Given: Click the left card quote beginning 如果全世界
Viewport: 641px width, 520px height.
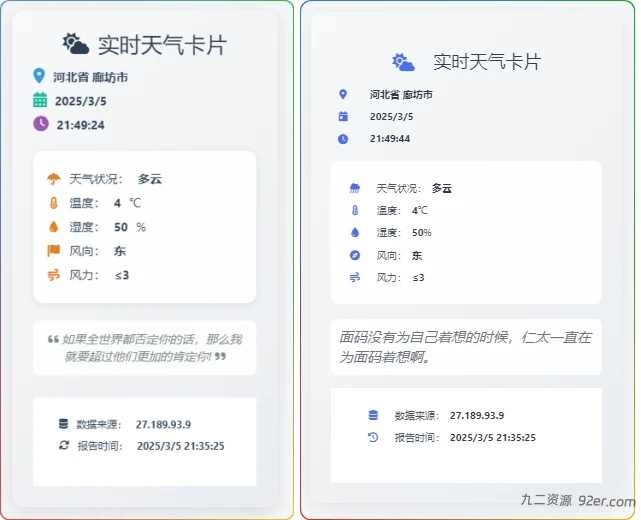Looking at the screenshot, I should click(144, 347).
